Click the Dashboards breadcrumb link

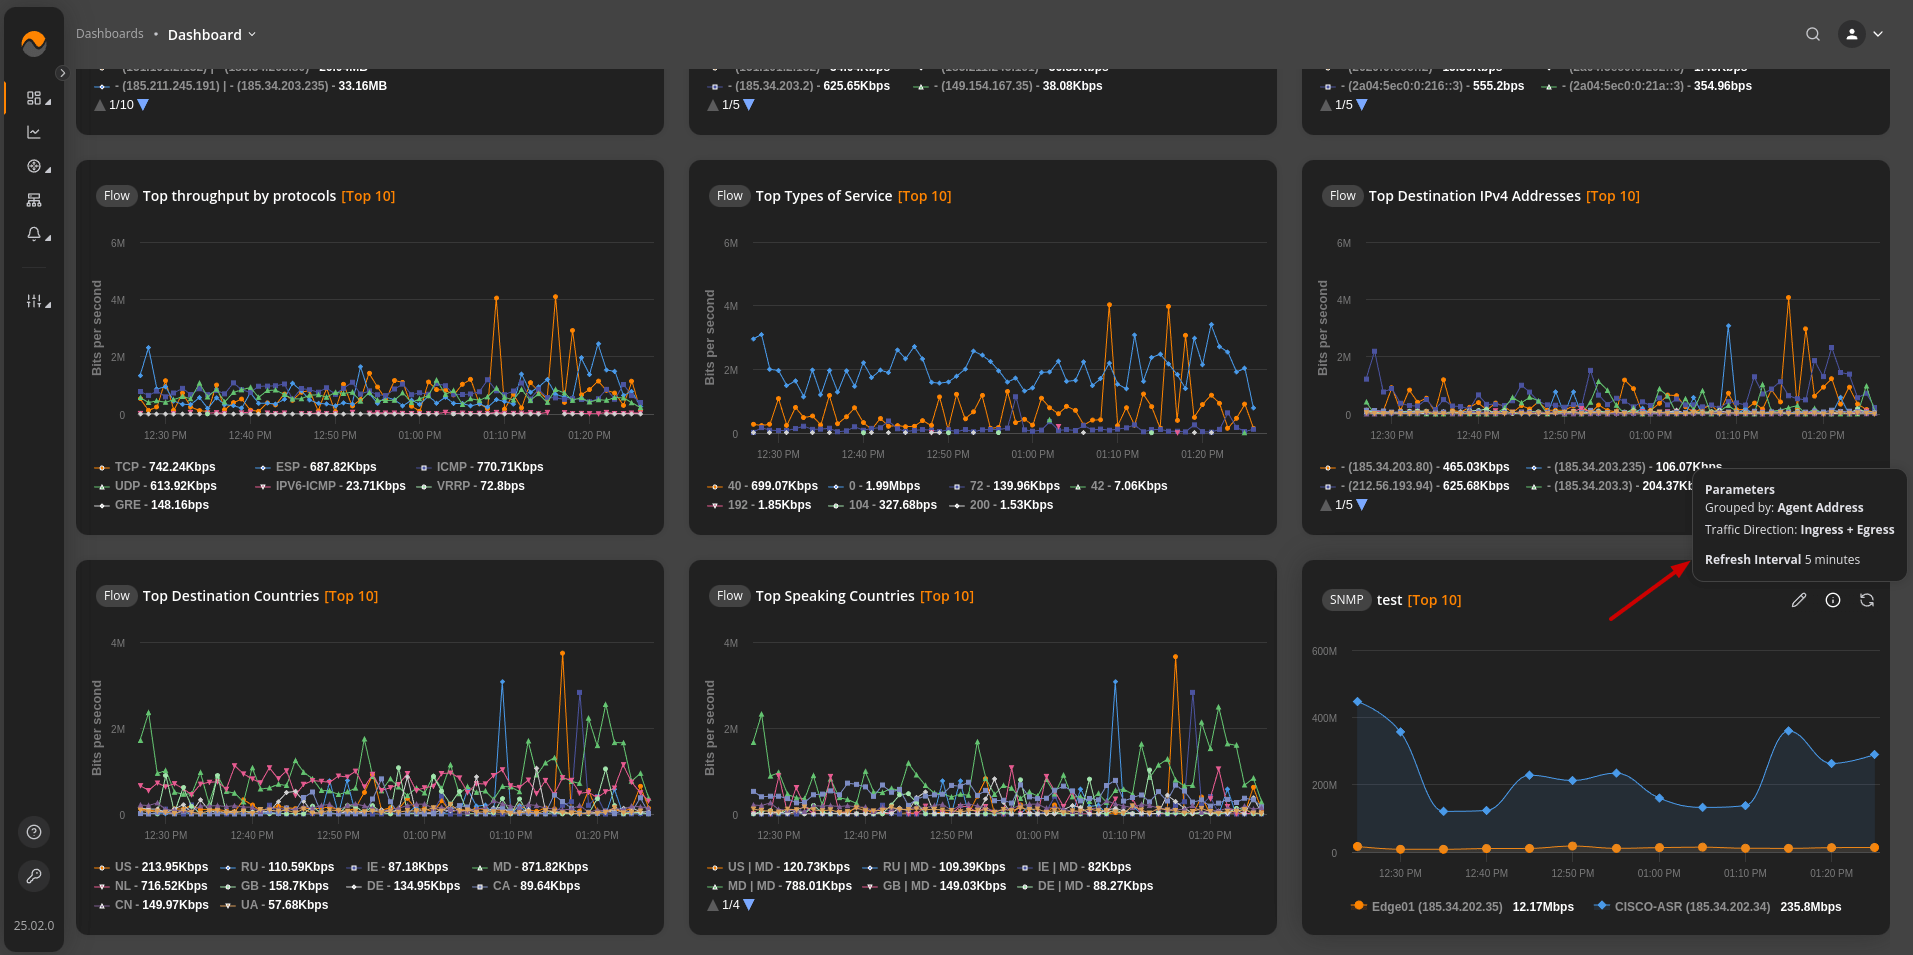(x=110, y=34)
